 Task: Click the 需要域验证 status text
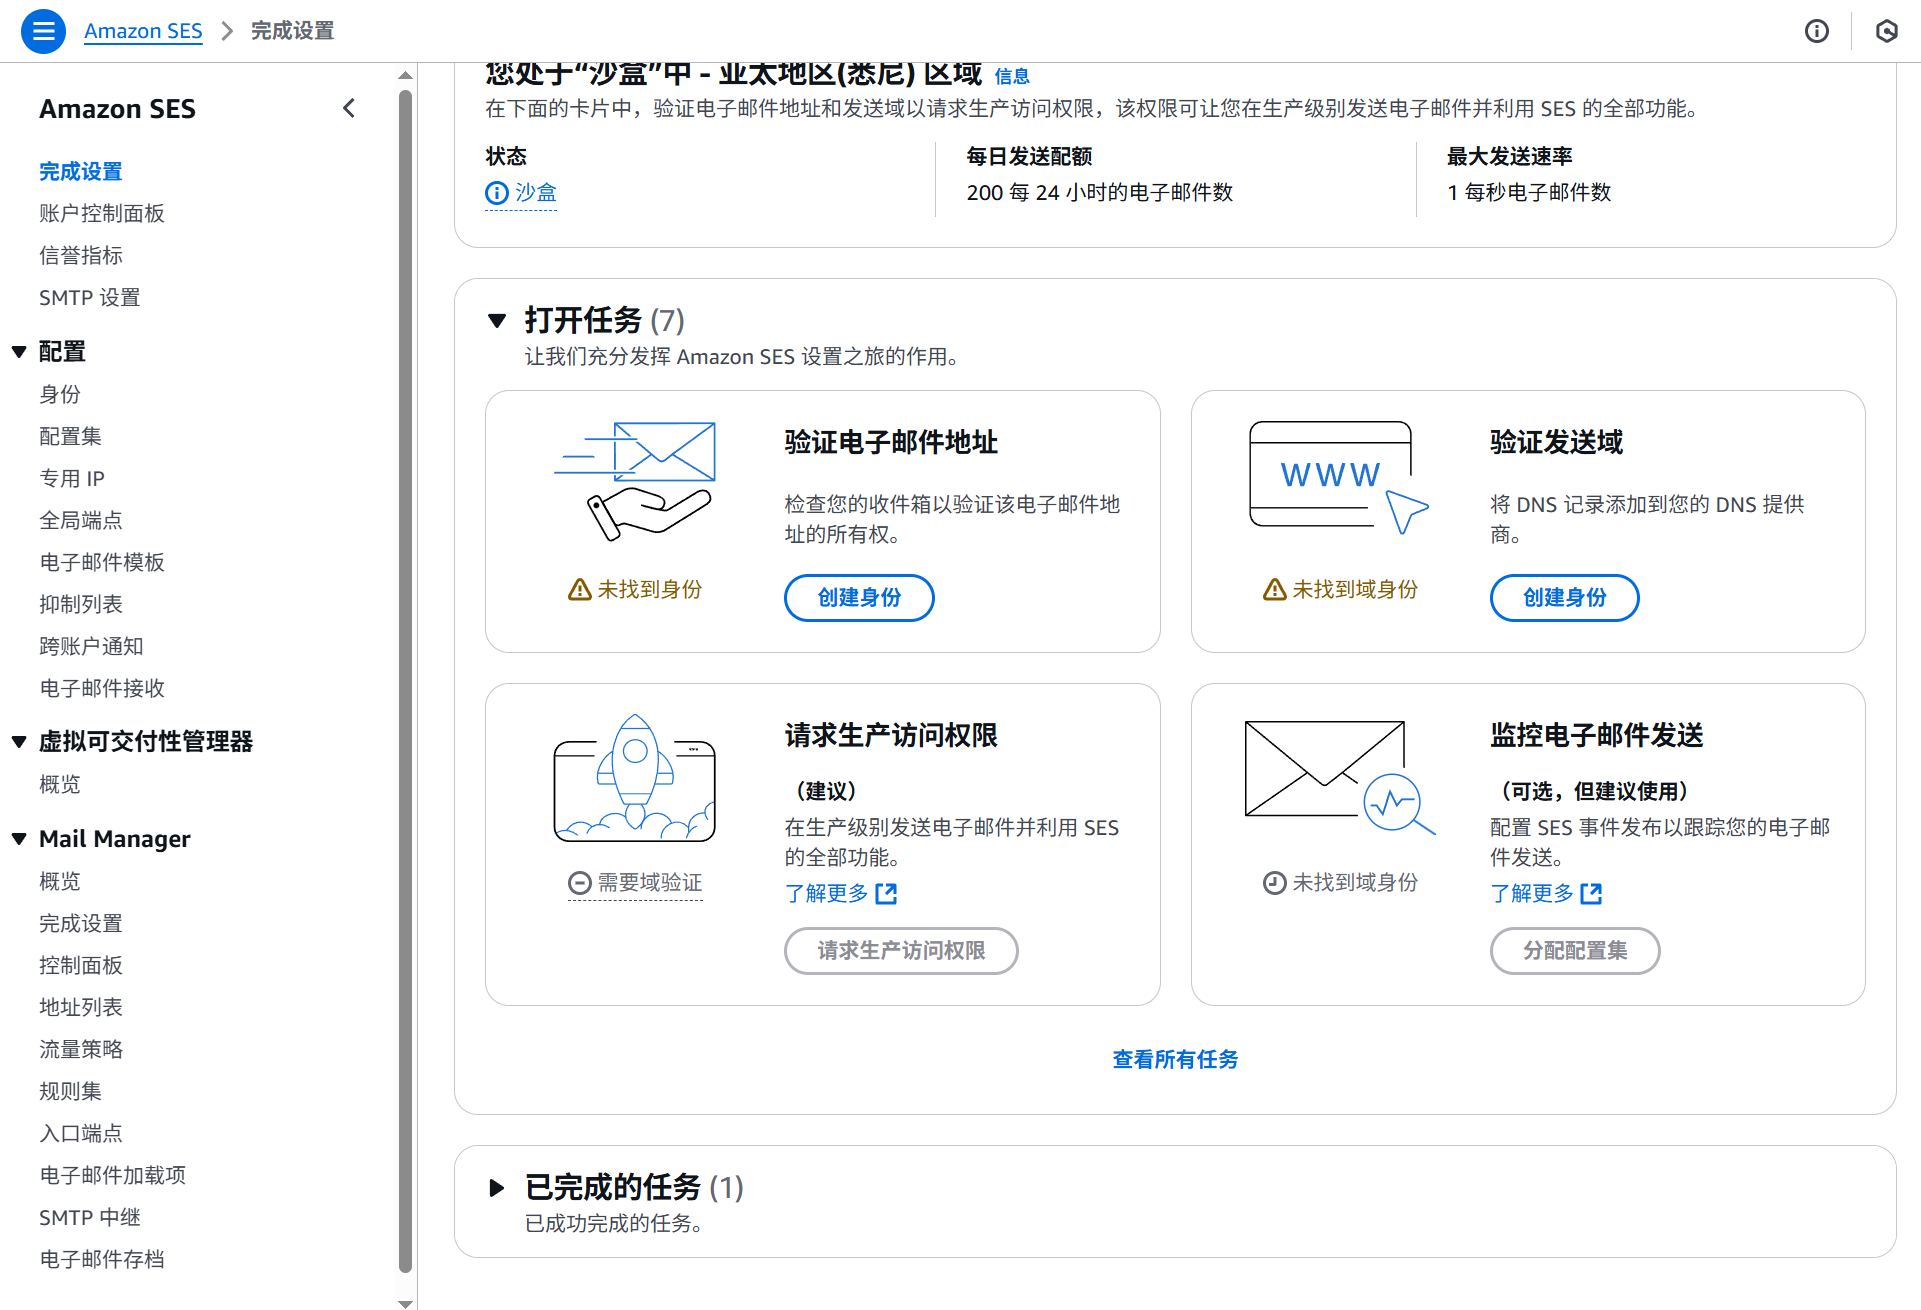pos(650,883)
